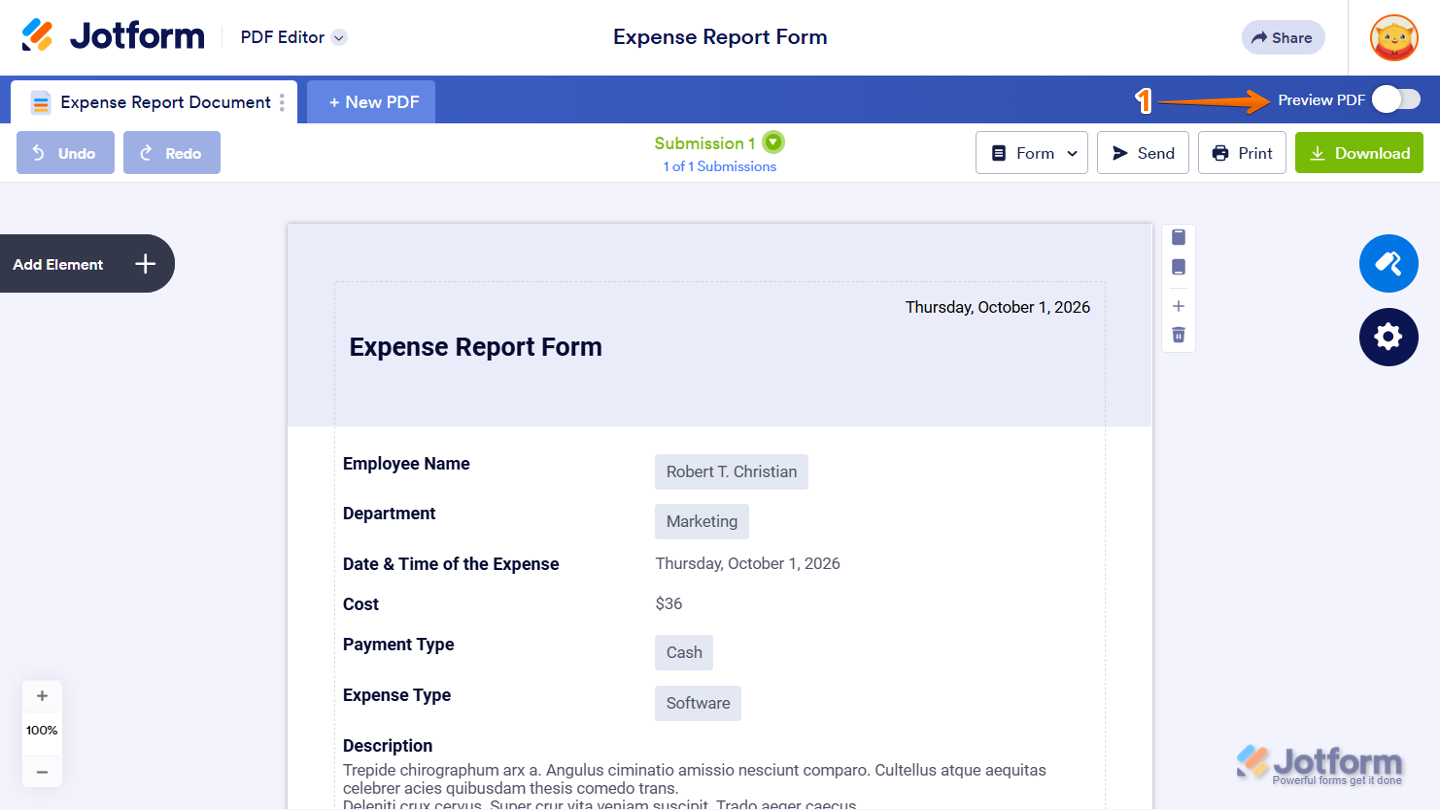The image size is (1440, 810).
Task: Click the Description label
Action: pyautogui.click(x=388, y=746)
